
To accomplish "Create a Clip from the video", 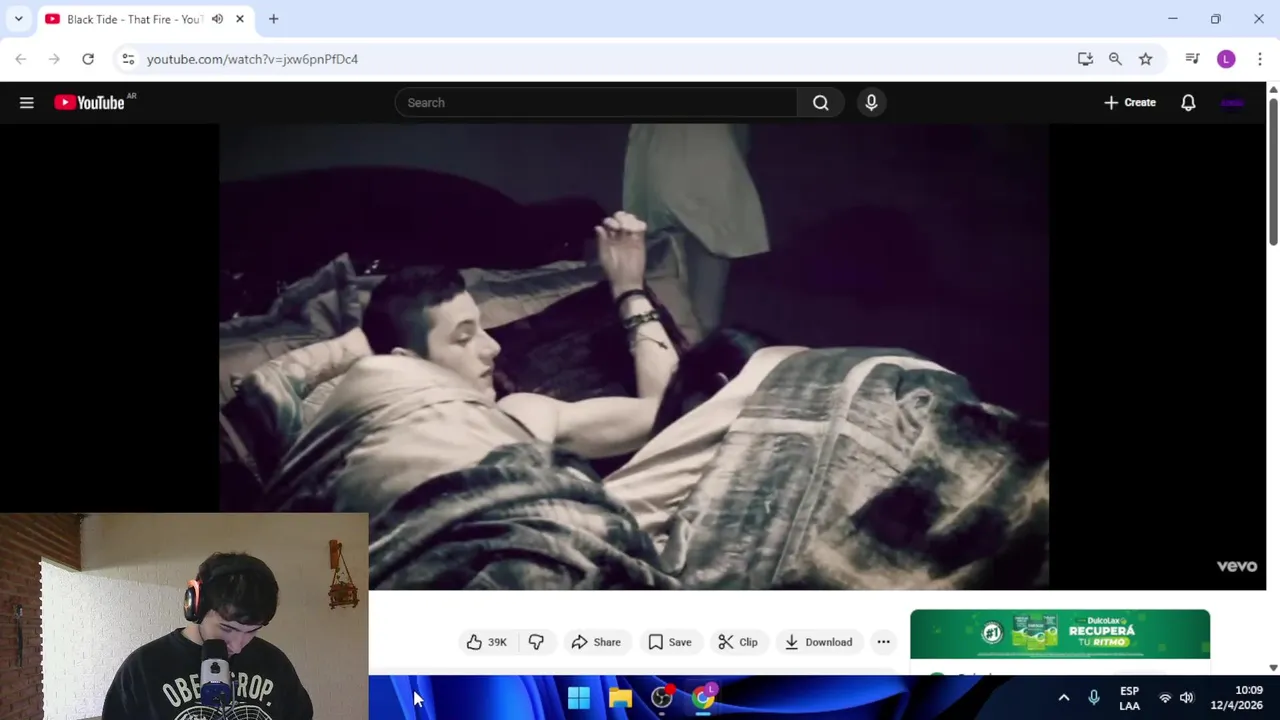I will click(x=738, y=642).
